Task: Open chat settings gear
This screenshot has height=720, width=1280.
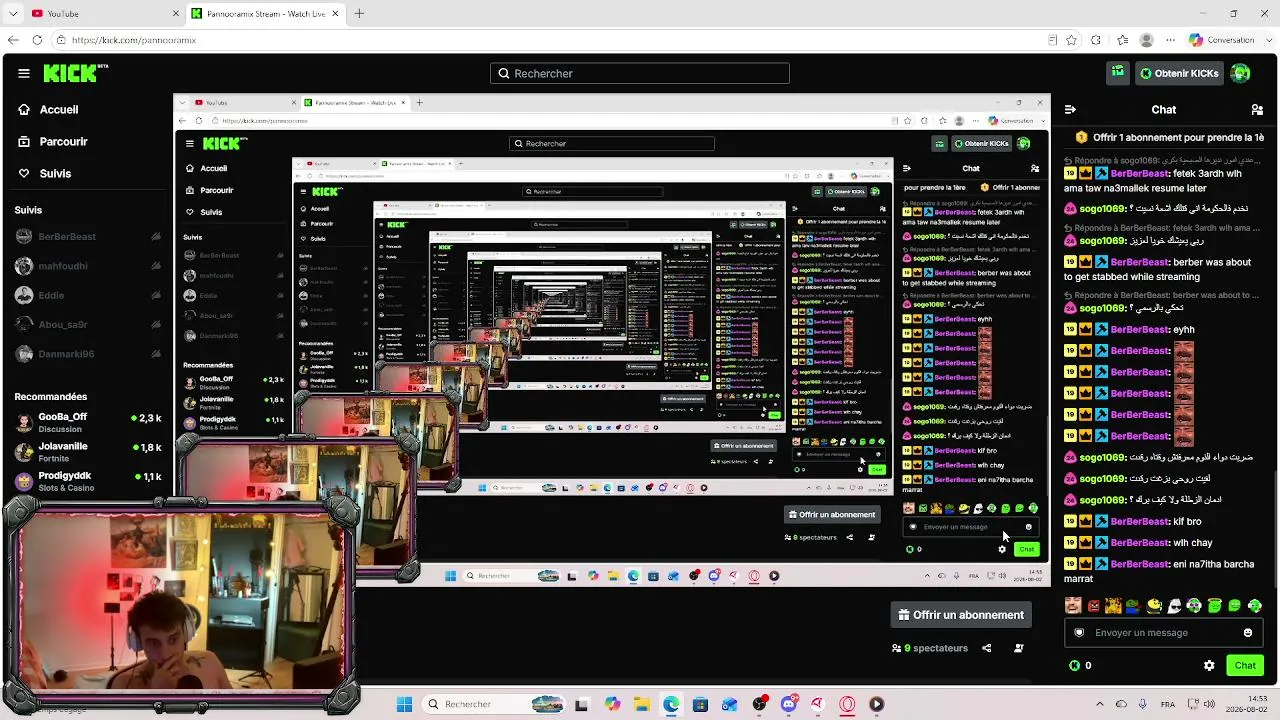Action: tap(1209, 665)
